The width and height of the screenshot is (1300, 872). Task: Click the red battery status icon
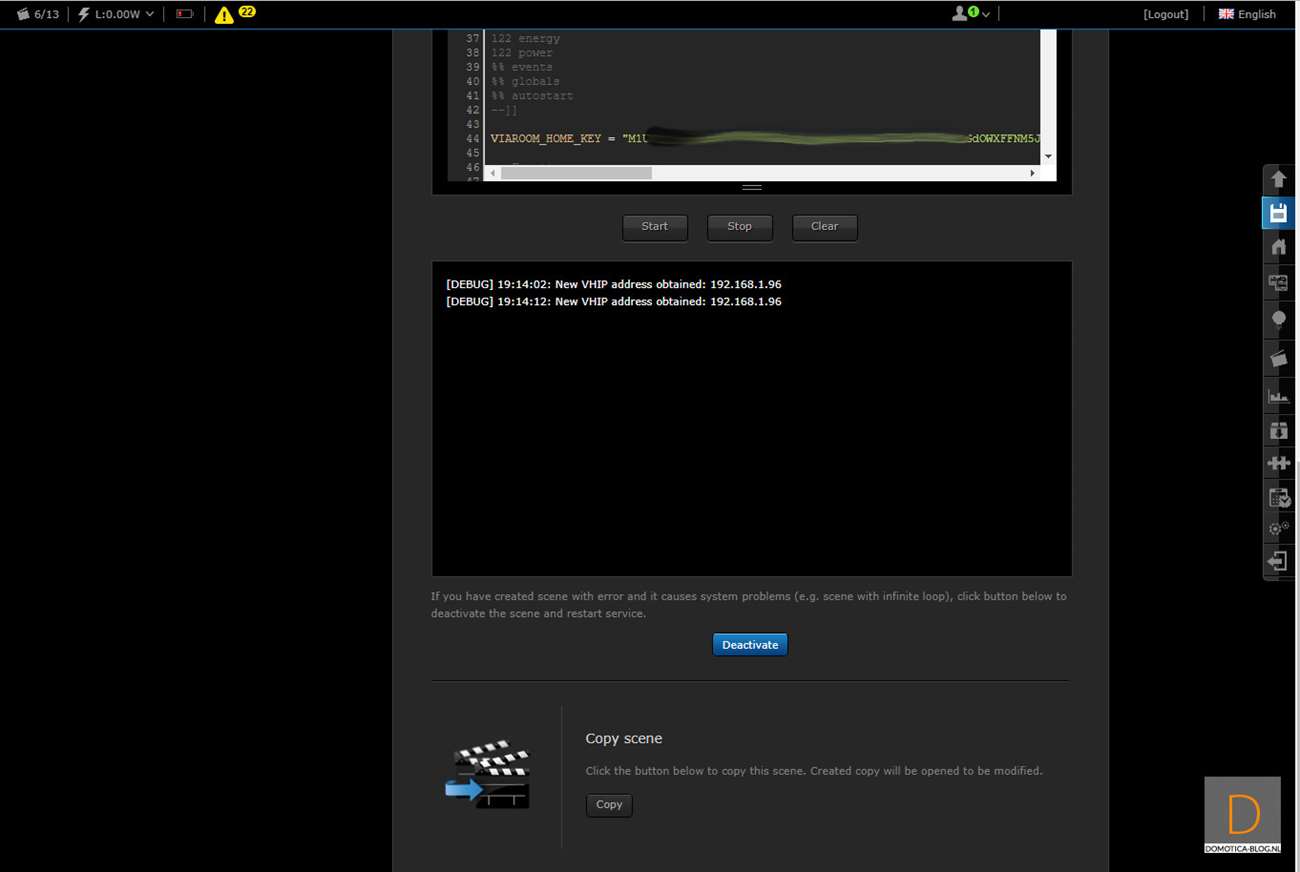pos(184,14)
